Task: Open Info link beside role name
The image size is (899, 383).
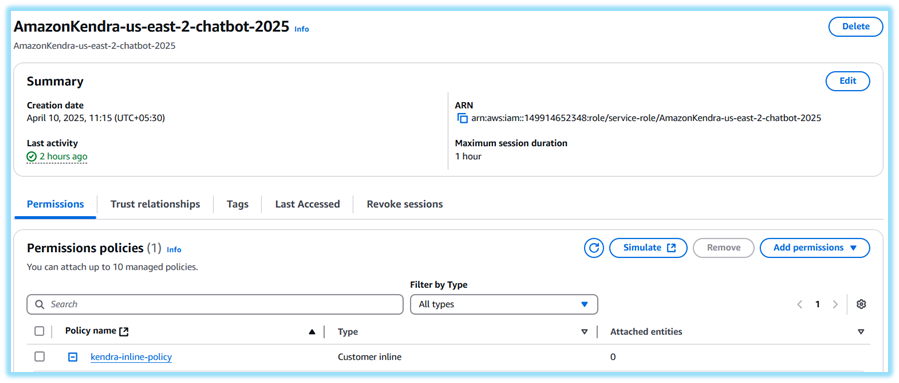Action: (302, 29)
